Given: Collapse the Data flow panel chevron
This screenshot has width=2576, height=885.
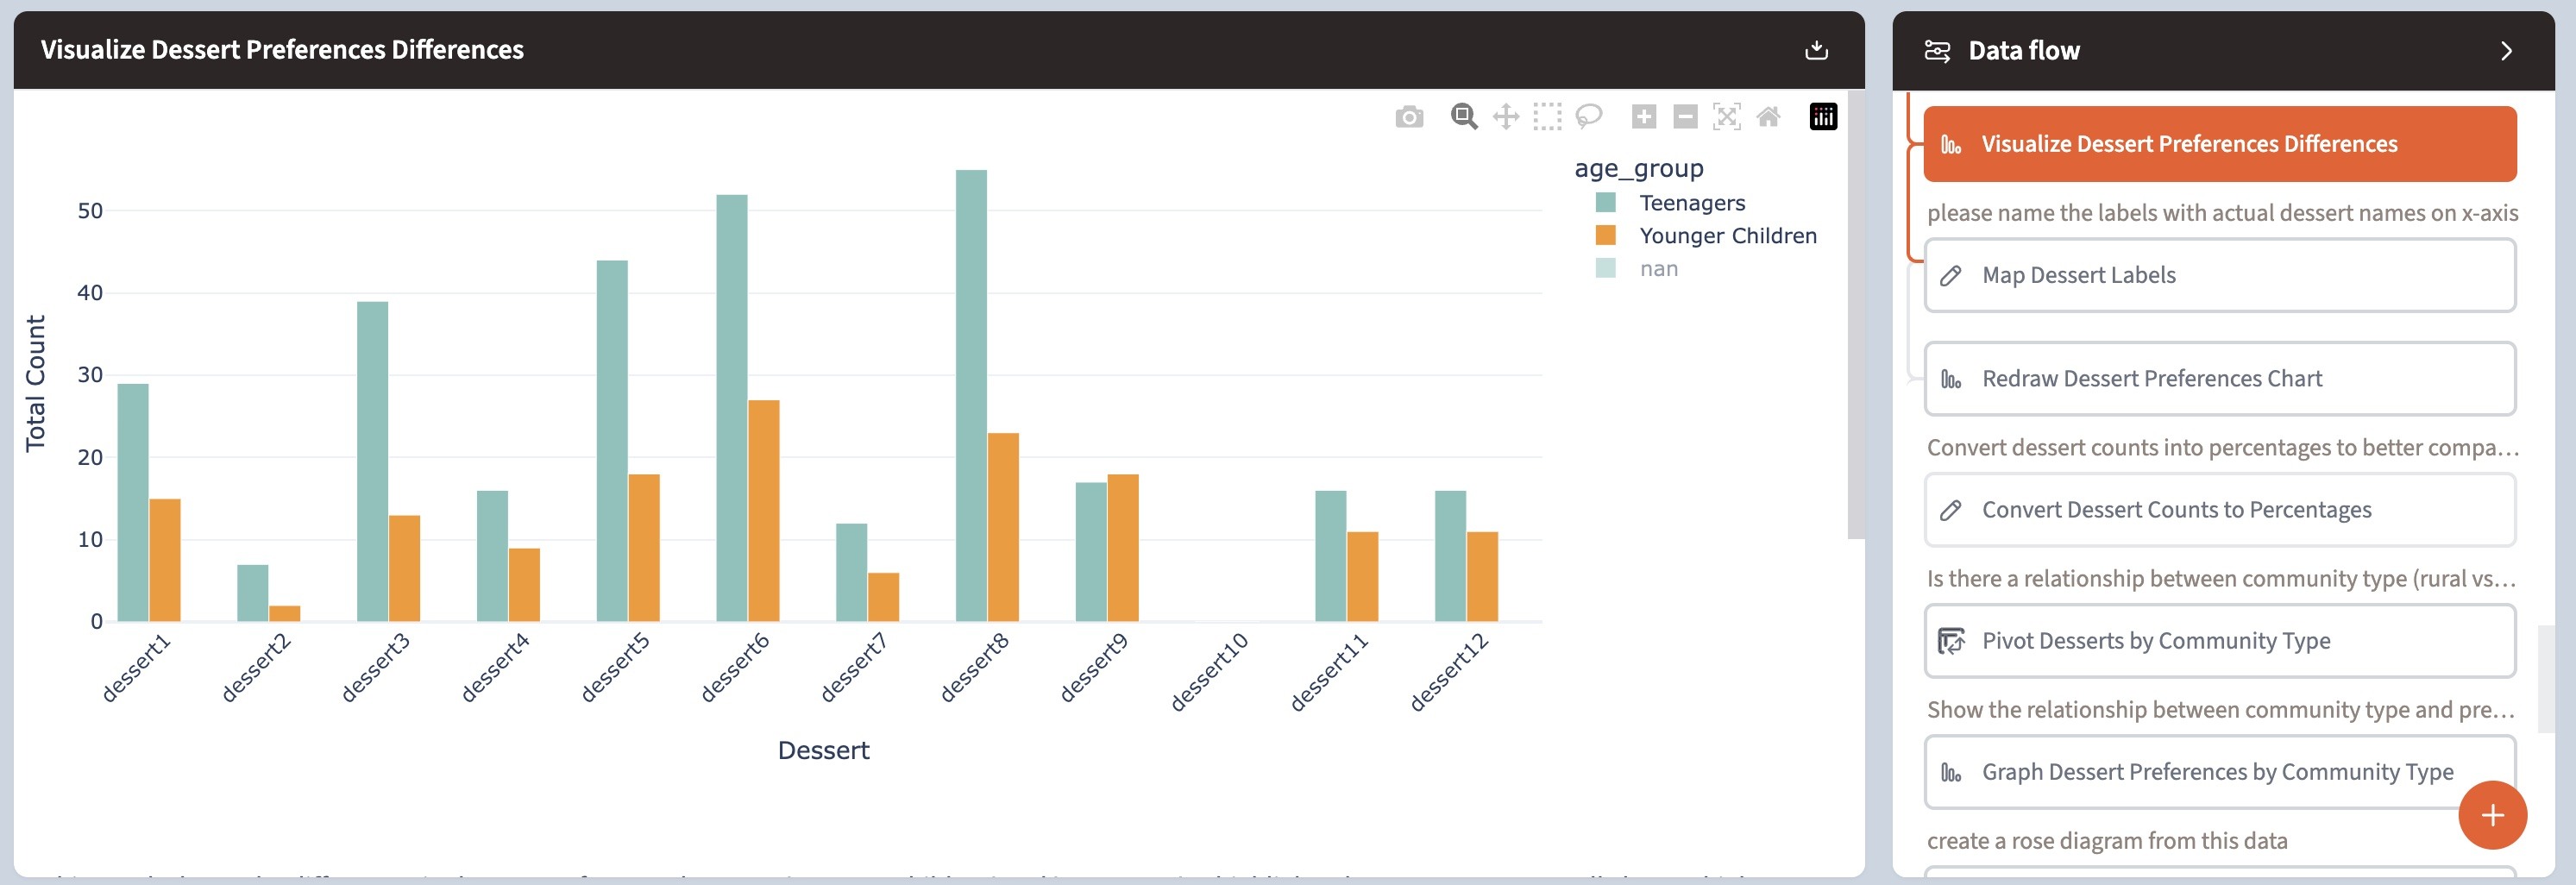Looking at the screenshot, I should 2505,51.
